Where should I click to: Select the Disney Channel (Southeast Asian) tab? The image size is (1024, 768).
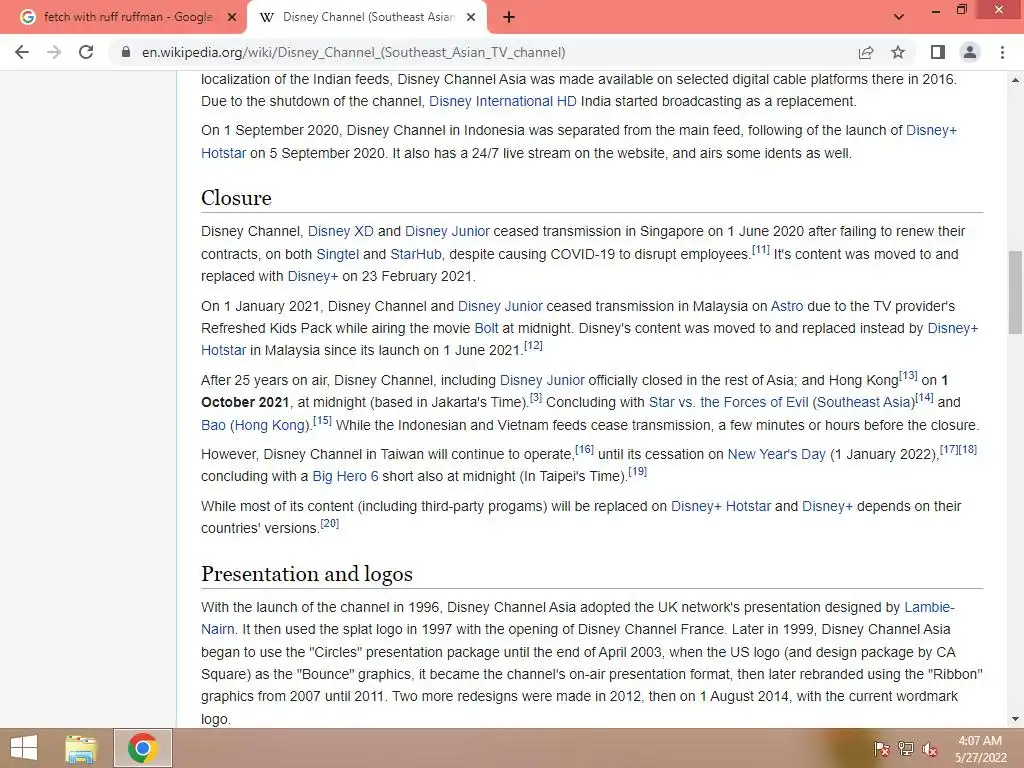pos(368,17)
